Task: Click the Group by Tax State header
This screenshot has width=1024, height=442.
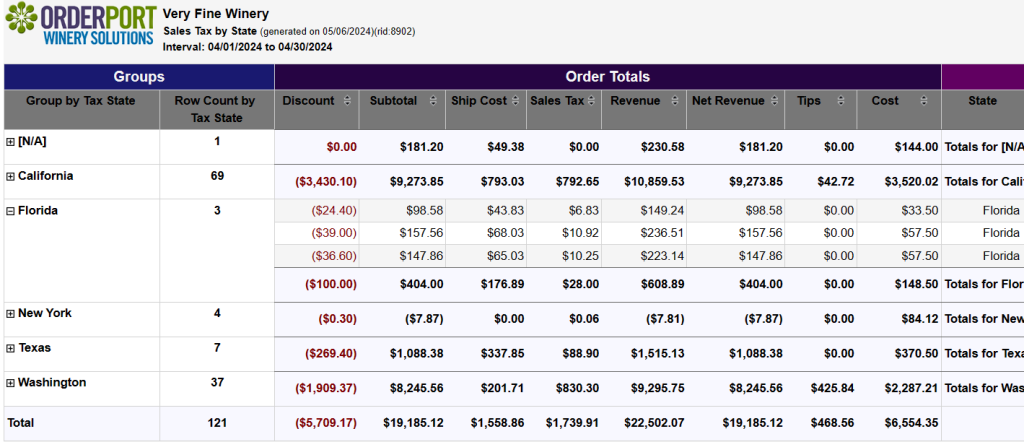Action: [x=81, y=100]
